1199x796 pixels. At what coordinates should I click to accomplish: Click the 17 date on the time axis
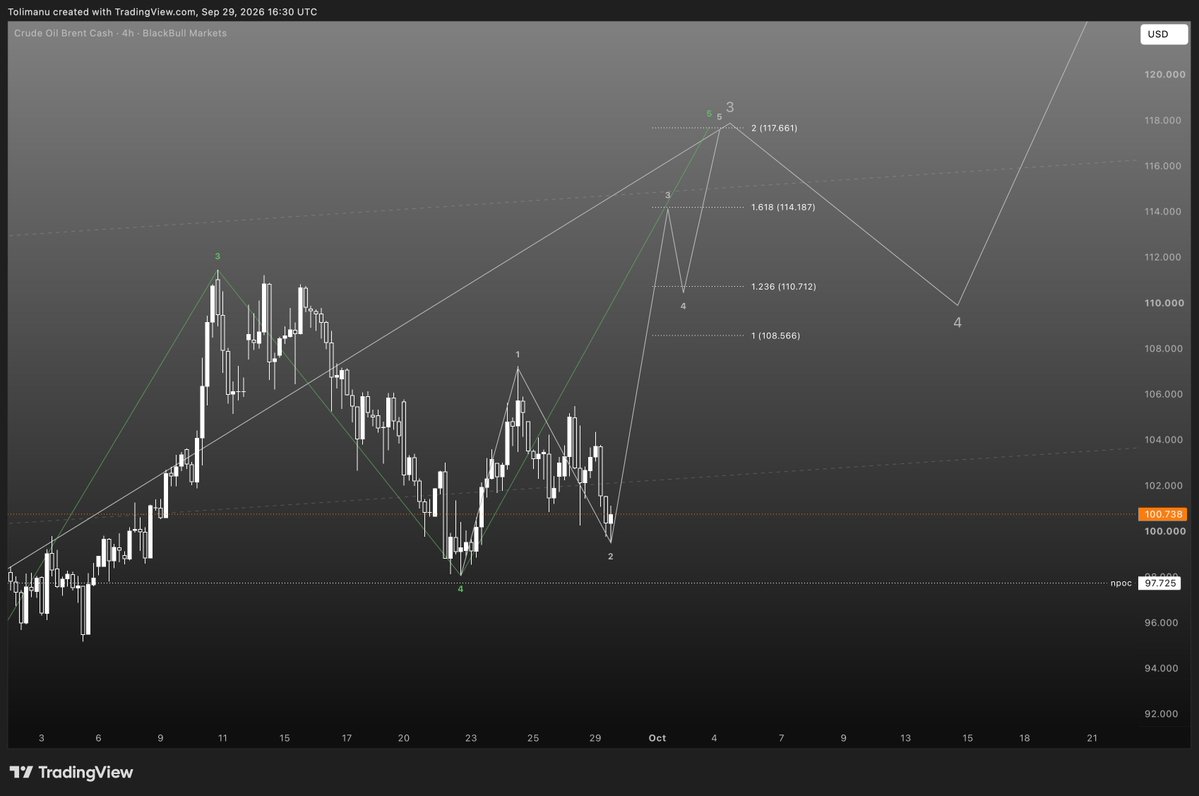(346, 739)
